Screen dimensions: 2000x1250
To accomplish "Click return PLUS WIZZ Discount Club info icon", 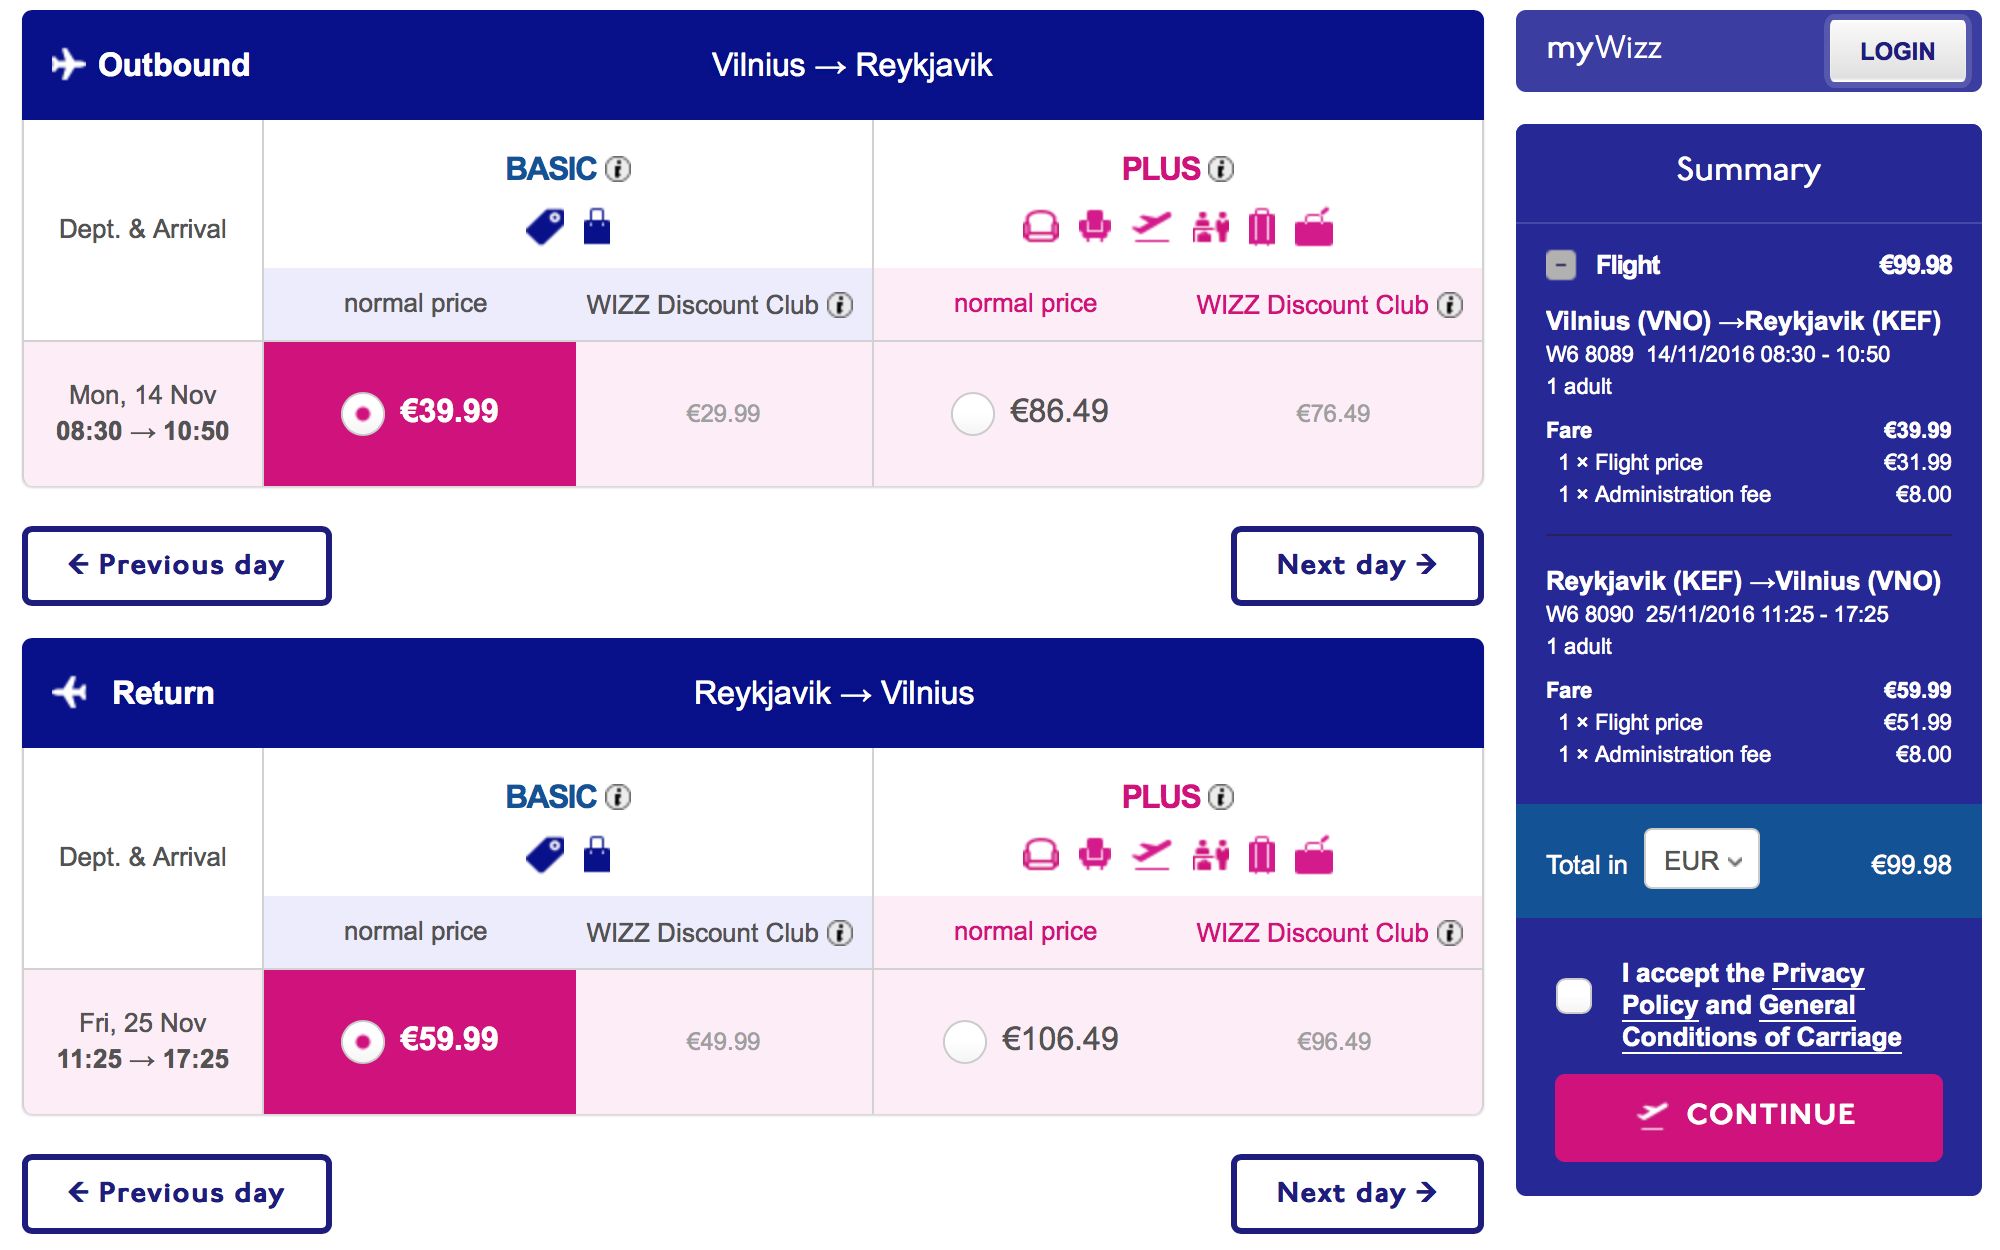I will click(x=1450, y=933).
